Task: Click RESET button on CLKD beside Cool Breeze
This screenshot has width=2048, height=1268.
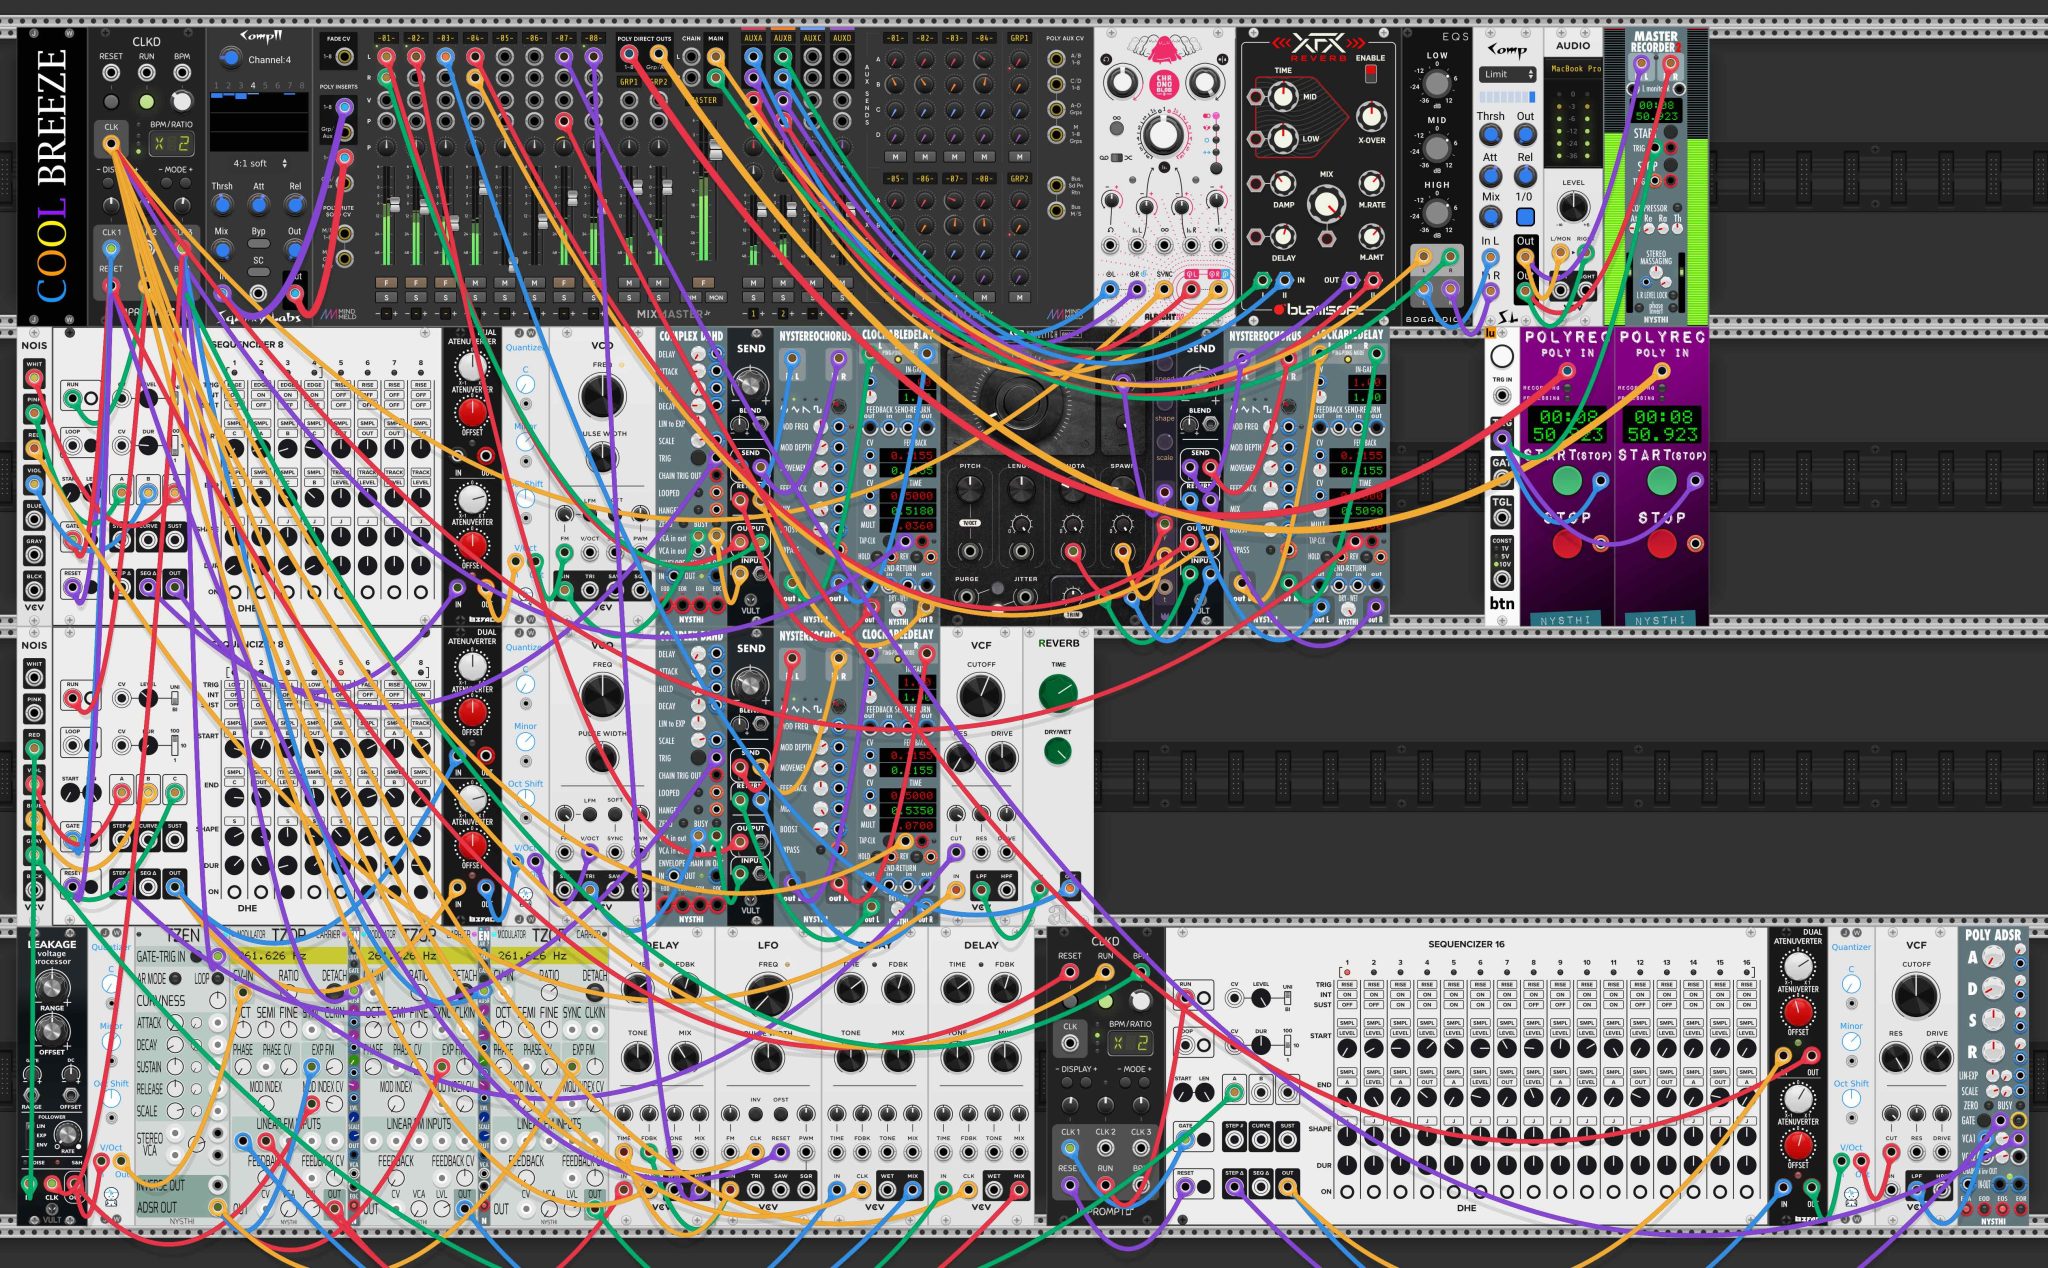Action: pos(111,101)
